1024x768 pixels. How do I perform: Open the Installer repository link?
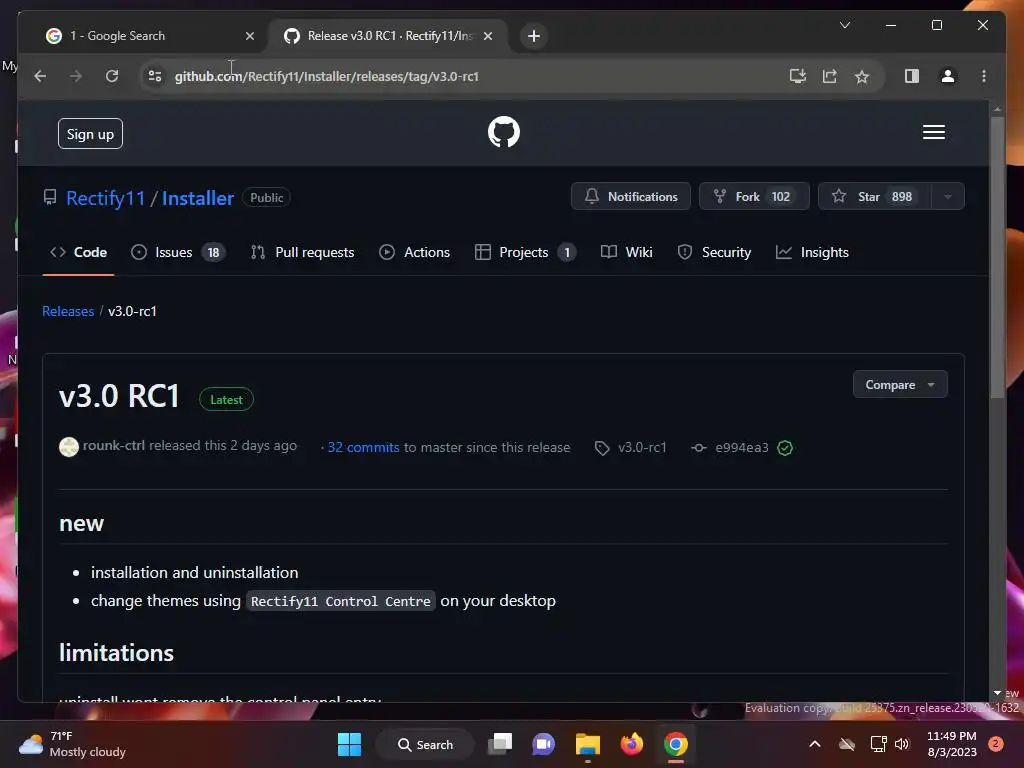point(198,198)
